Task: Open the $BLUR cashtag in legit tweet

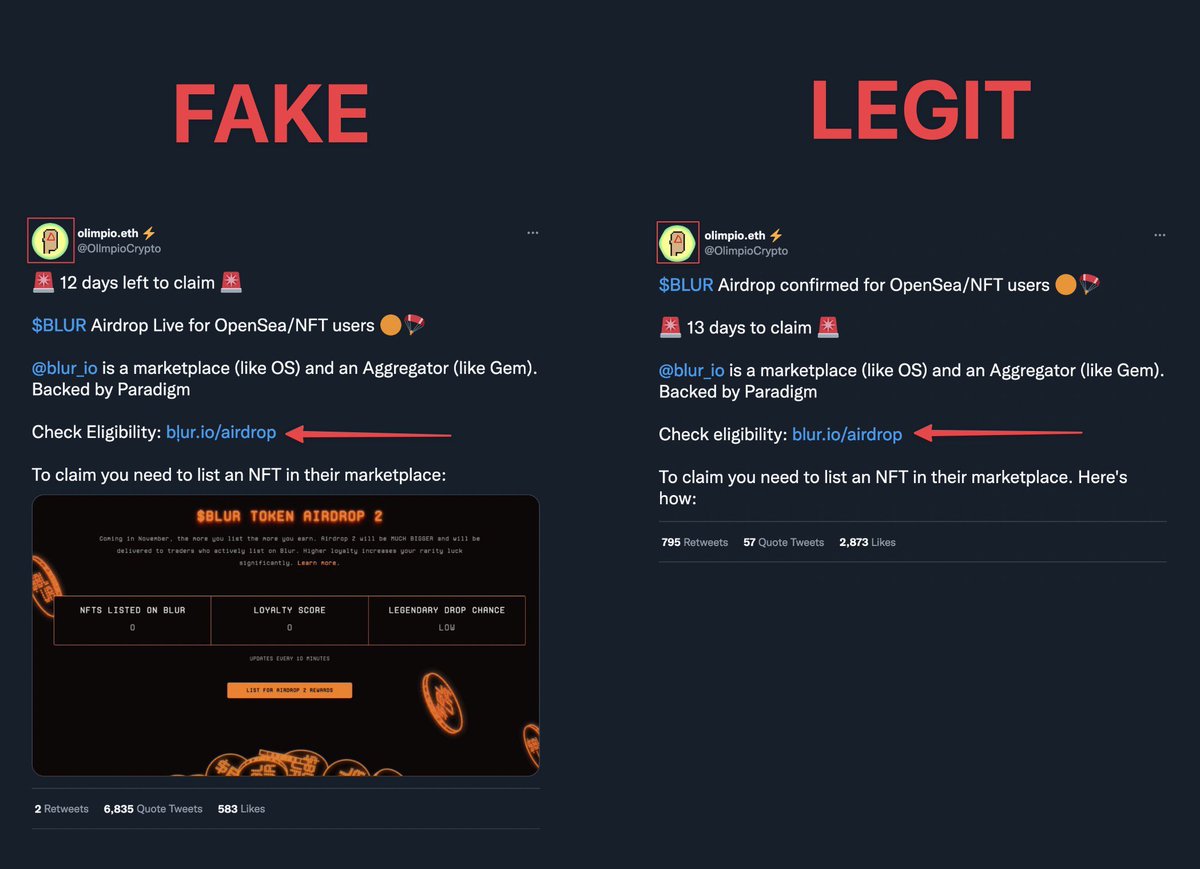Action: (x=686, y=285)
